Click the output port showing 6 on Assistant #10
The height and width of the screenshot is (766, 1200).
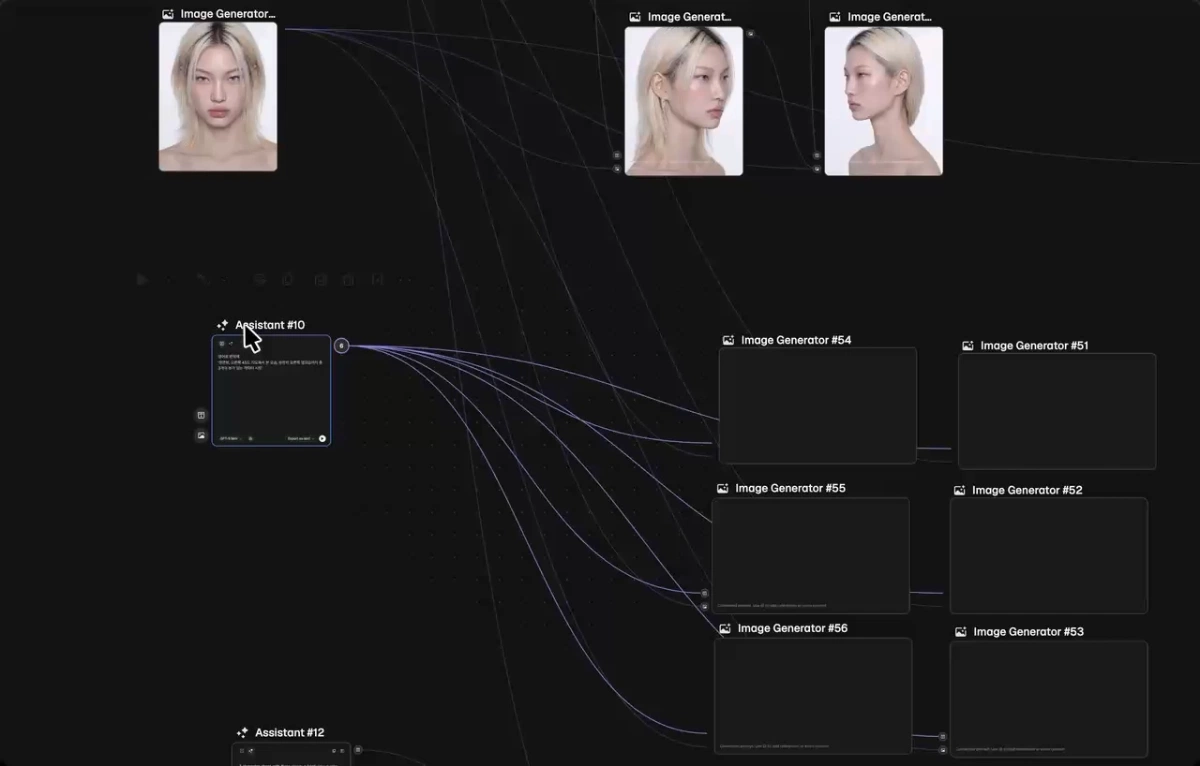click(341, 346)
